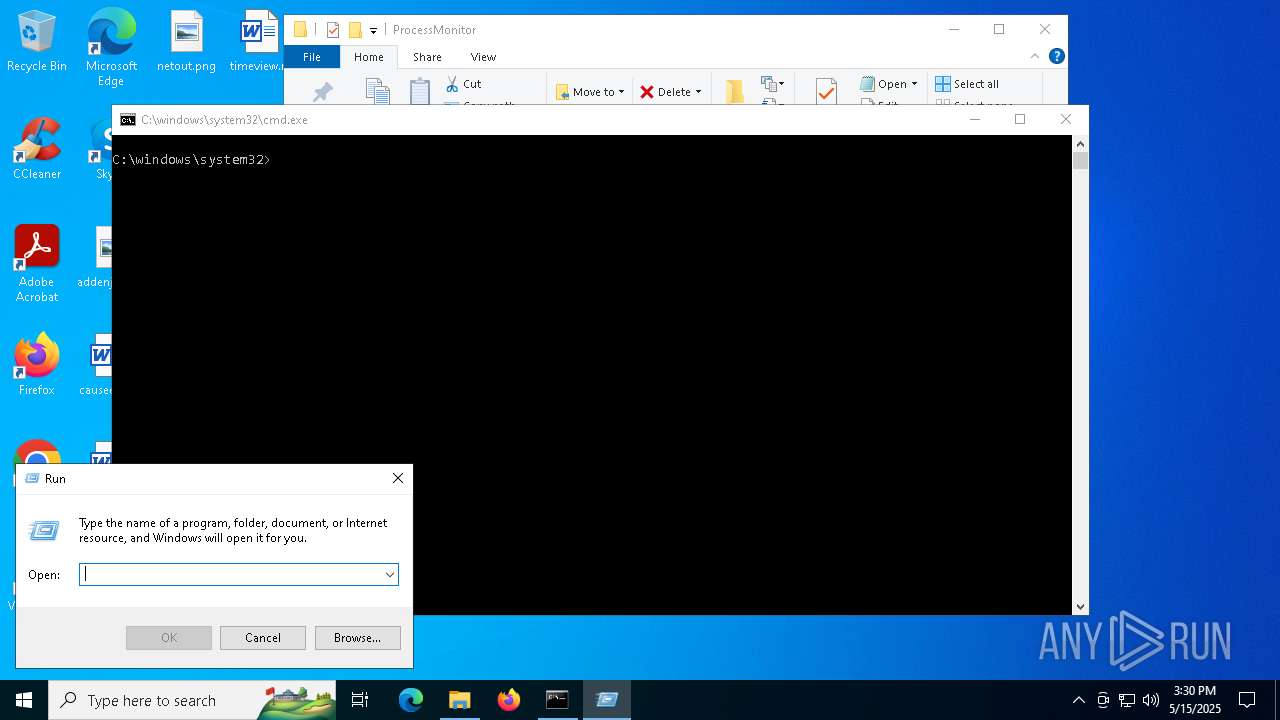This screenshot has width=1280, height=720.
Task: Open the cmd.exe window system icon
Action: pyautogui.click(x=128, y=120)
